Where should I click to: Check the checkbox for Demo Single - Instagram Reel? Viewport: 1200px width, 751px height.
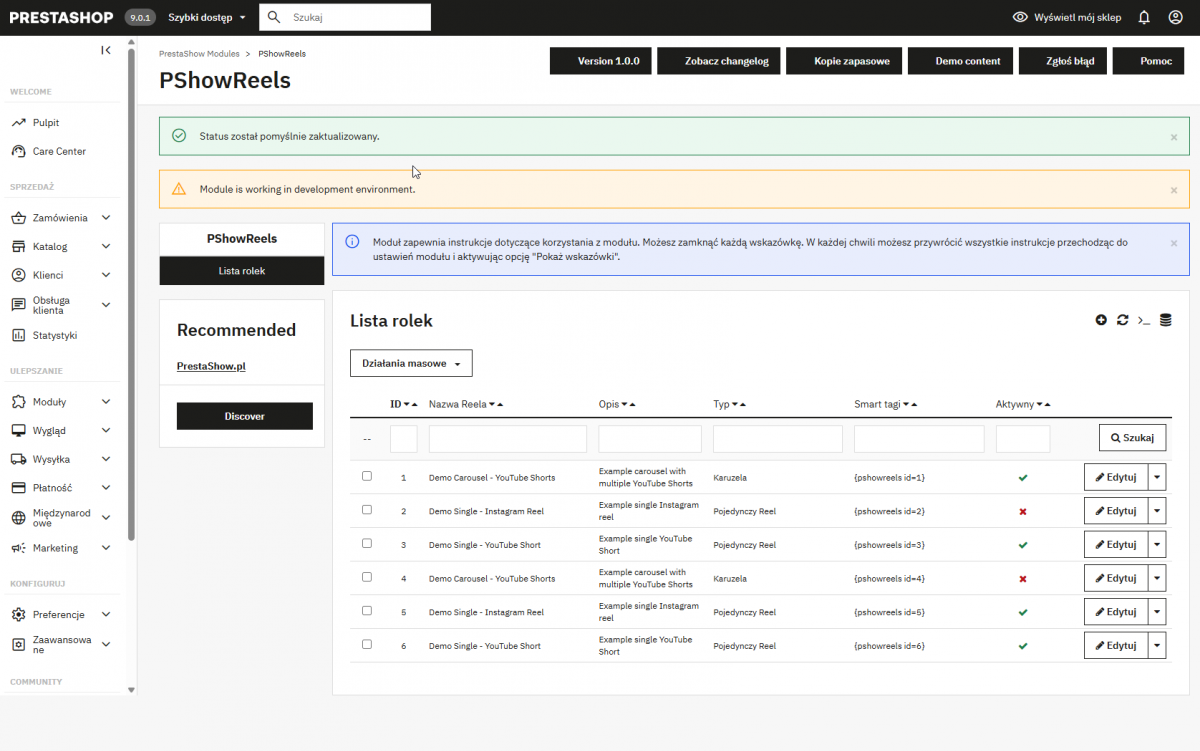click(366, 510)
